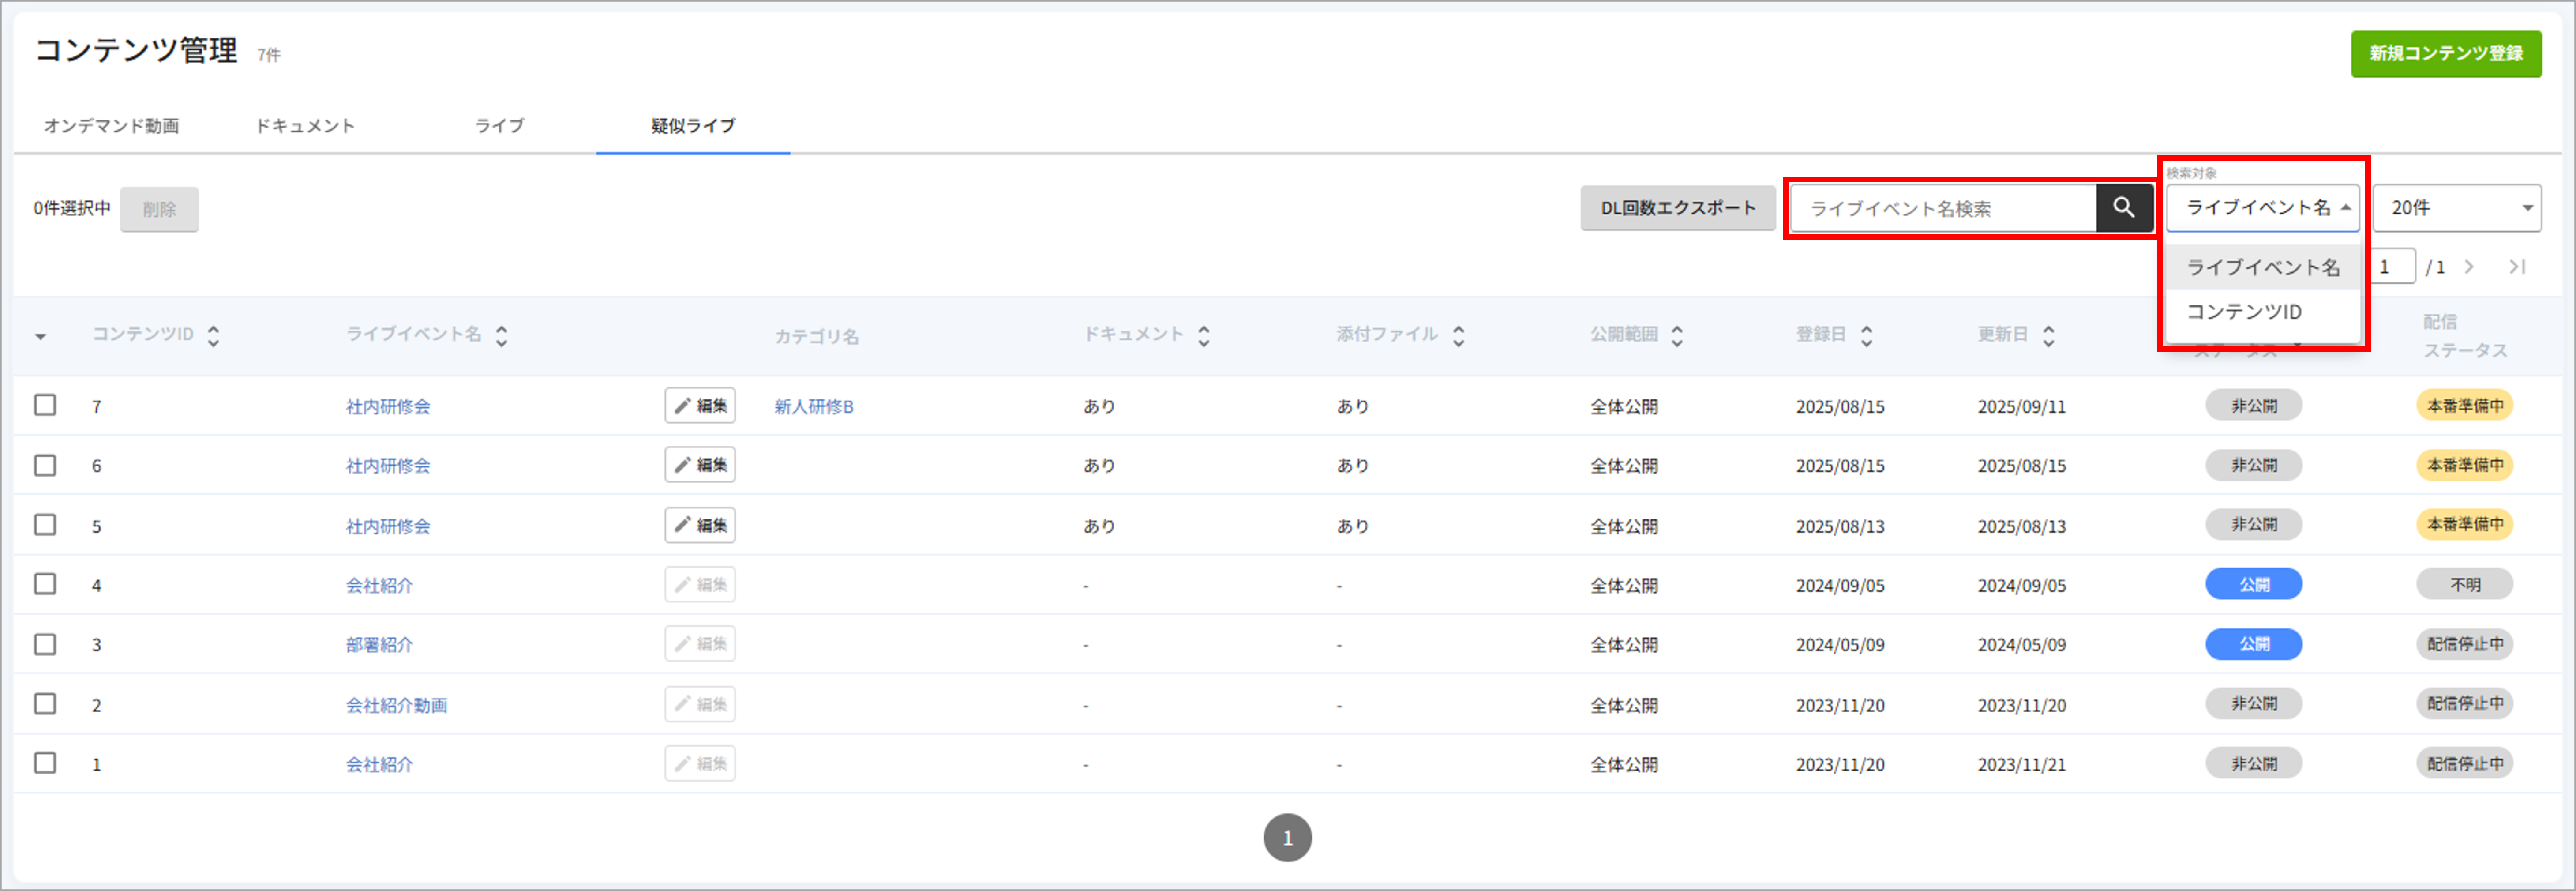Select checkbox for content ID 6
Viewport: 2576px width, 891px height.
tap(45, 465)
